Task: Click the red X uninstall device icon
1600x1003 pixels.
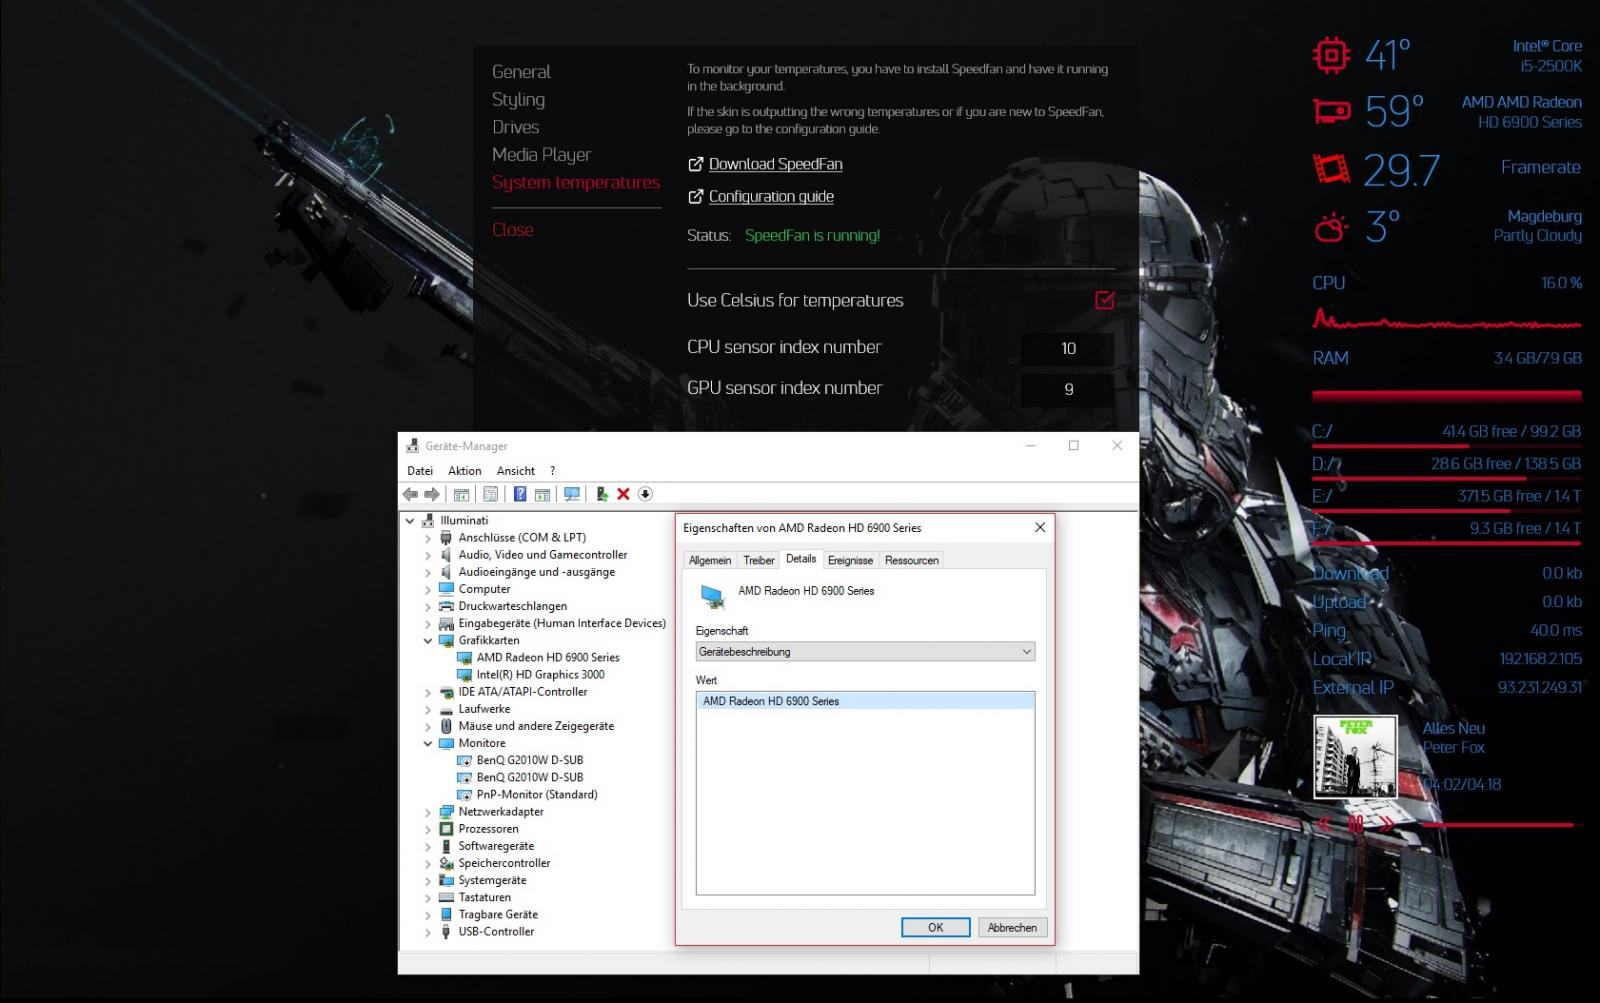Action: (623, 494)
